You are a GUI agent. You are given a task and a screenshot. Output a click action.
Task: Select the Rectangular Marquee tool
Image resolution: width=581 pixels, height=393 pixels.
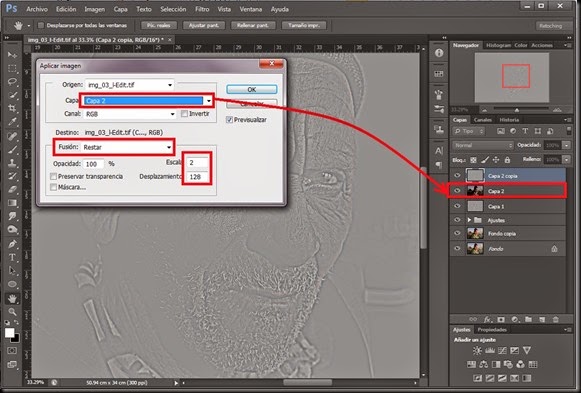(x=12, y=69)
